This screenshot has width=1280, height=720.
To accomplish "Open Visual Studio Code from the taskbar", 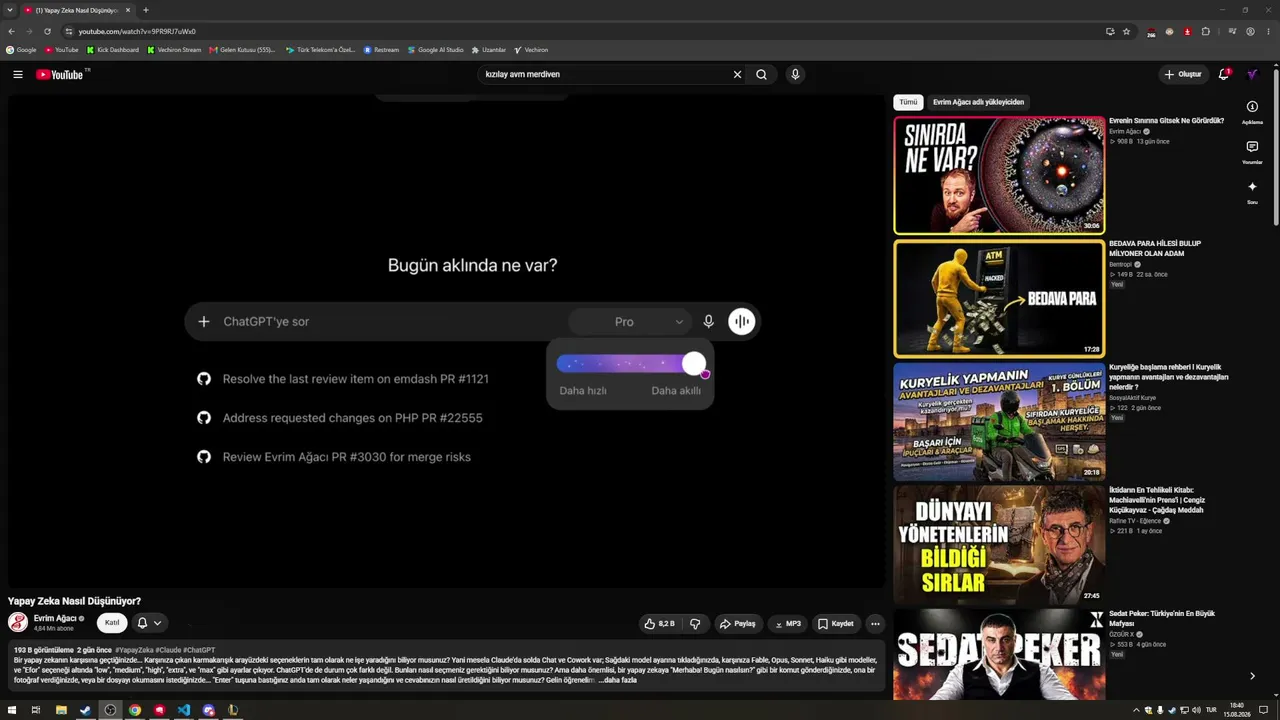I will [184, 710].
